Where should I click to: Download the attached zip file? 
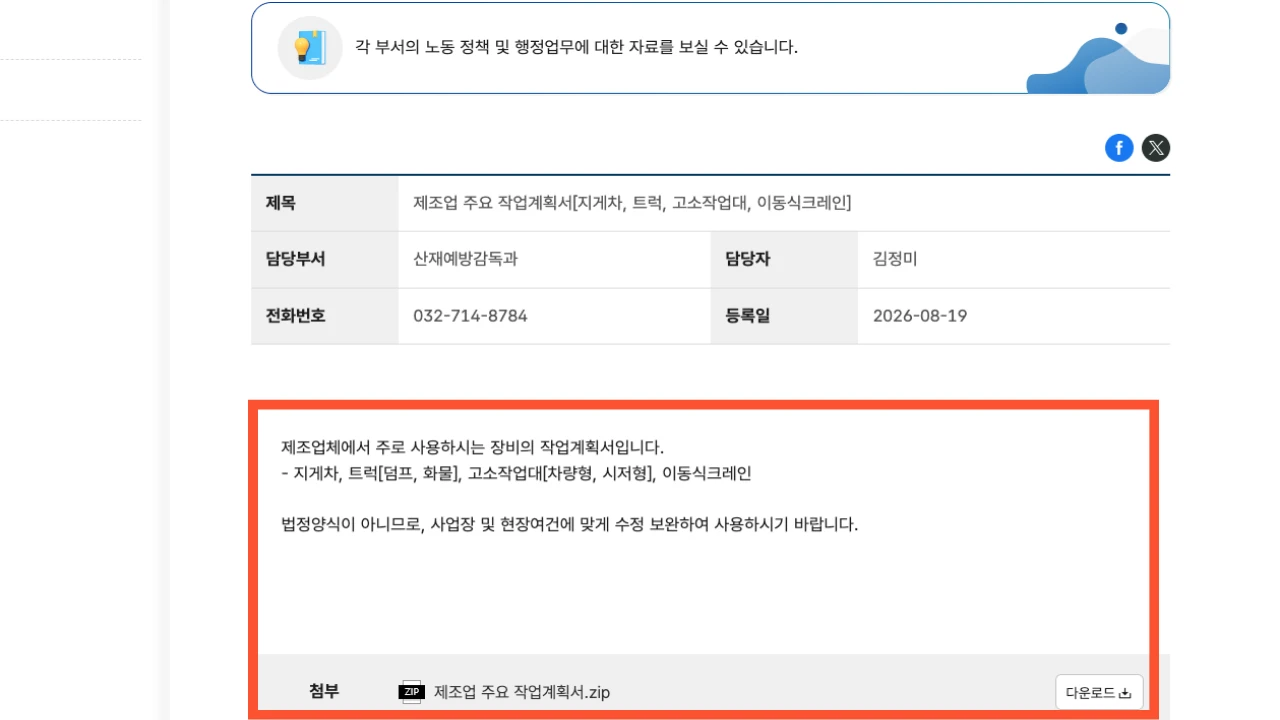point(1099,692)
